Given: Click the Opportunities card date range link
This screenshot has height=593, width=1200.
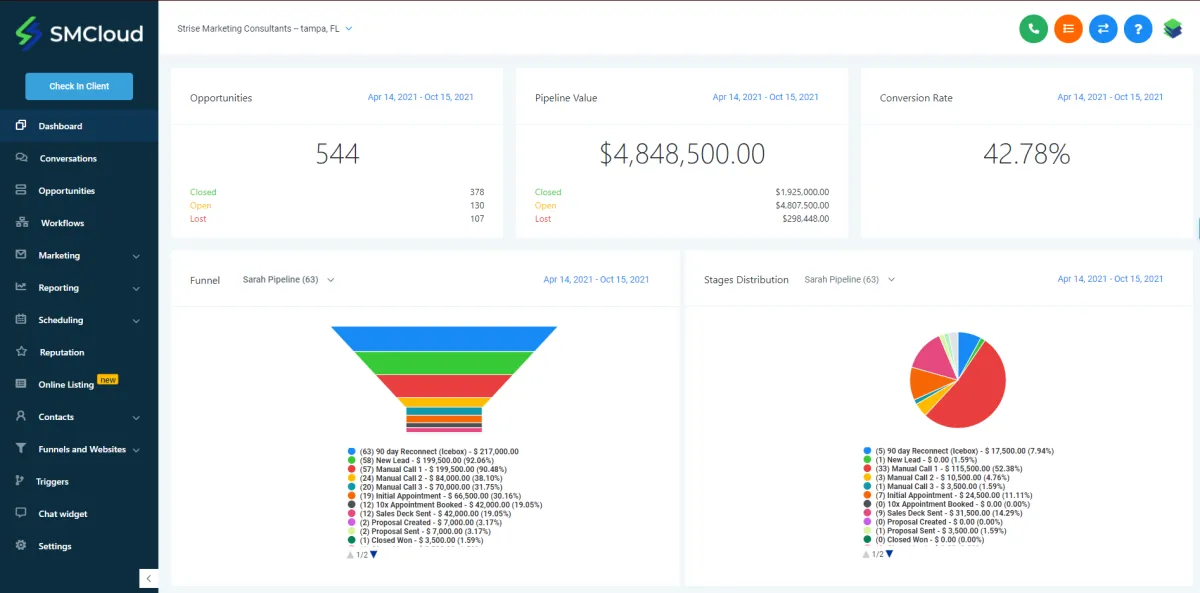Looking at the screenshot, I should 421,97.
